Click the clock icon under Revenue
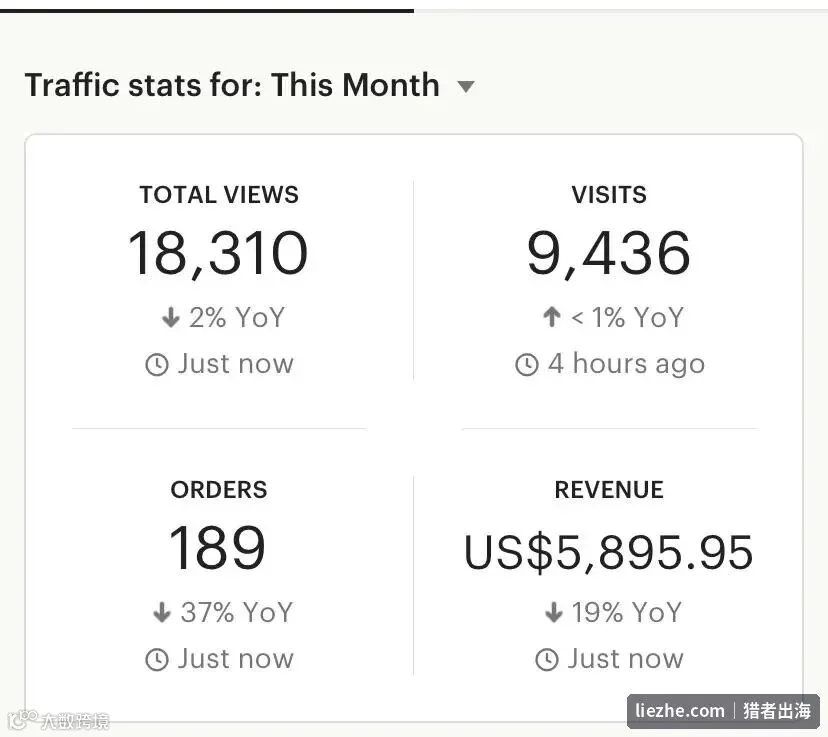Viewport: 828px width, 737px height. (x=547, y=660)
